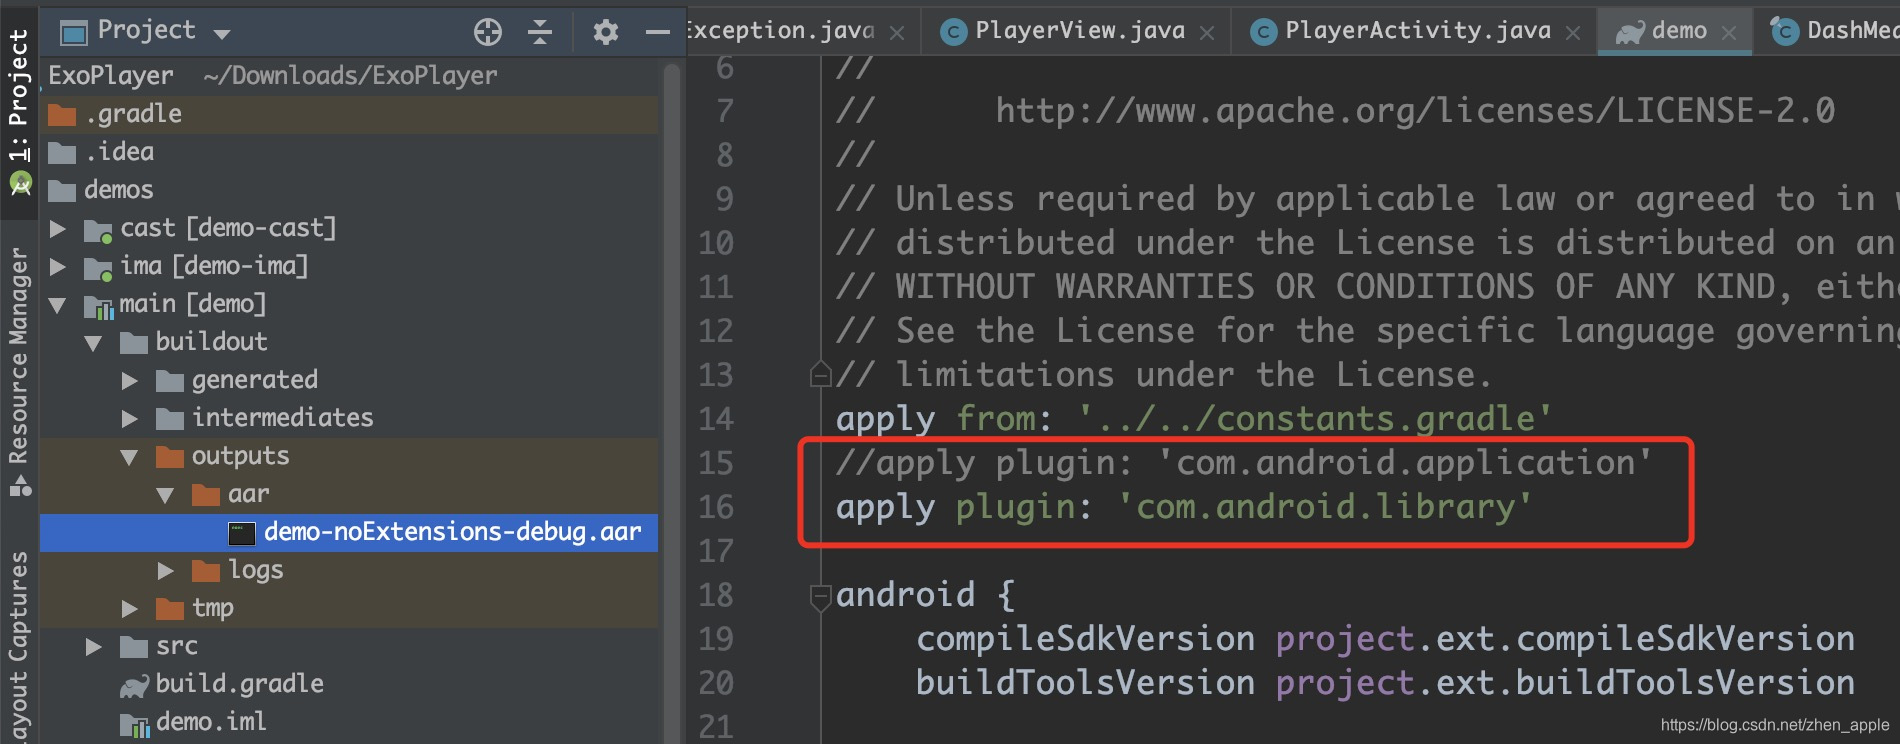Fold the comment block at line 13
This screenshot has width=1900, height=744.
click(x=820, y=375)
